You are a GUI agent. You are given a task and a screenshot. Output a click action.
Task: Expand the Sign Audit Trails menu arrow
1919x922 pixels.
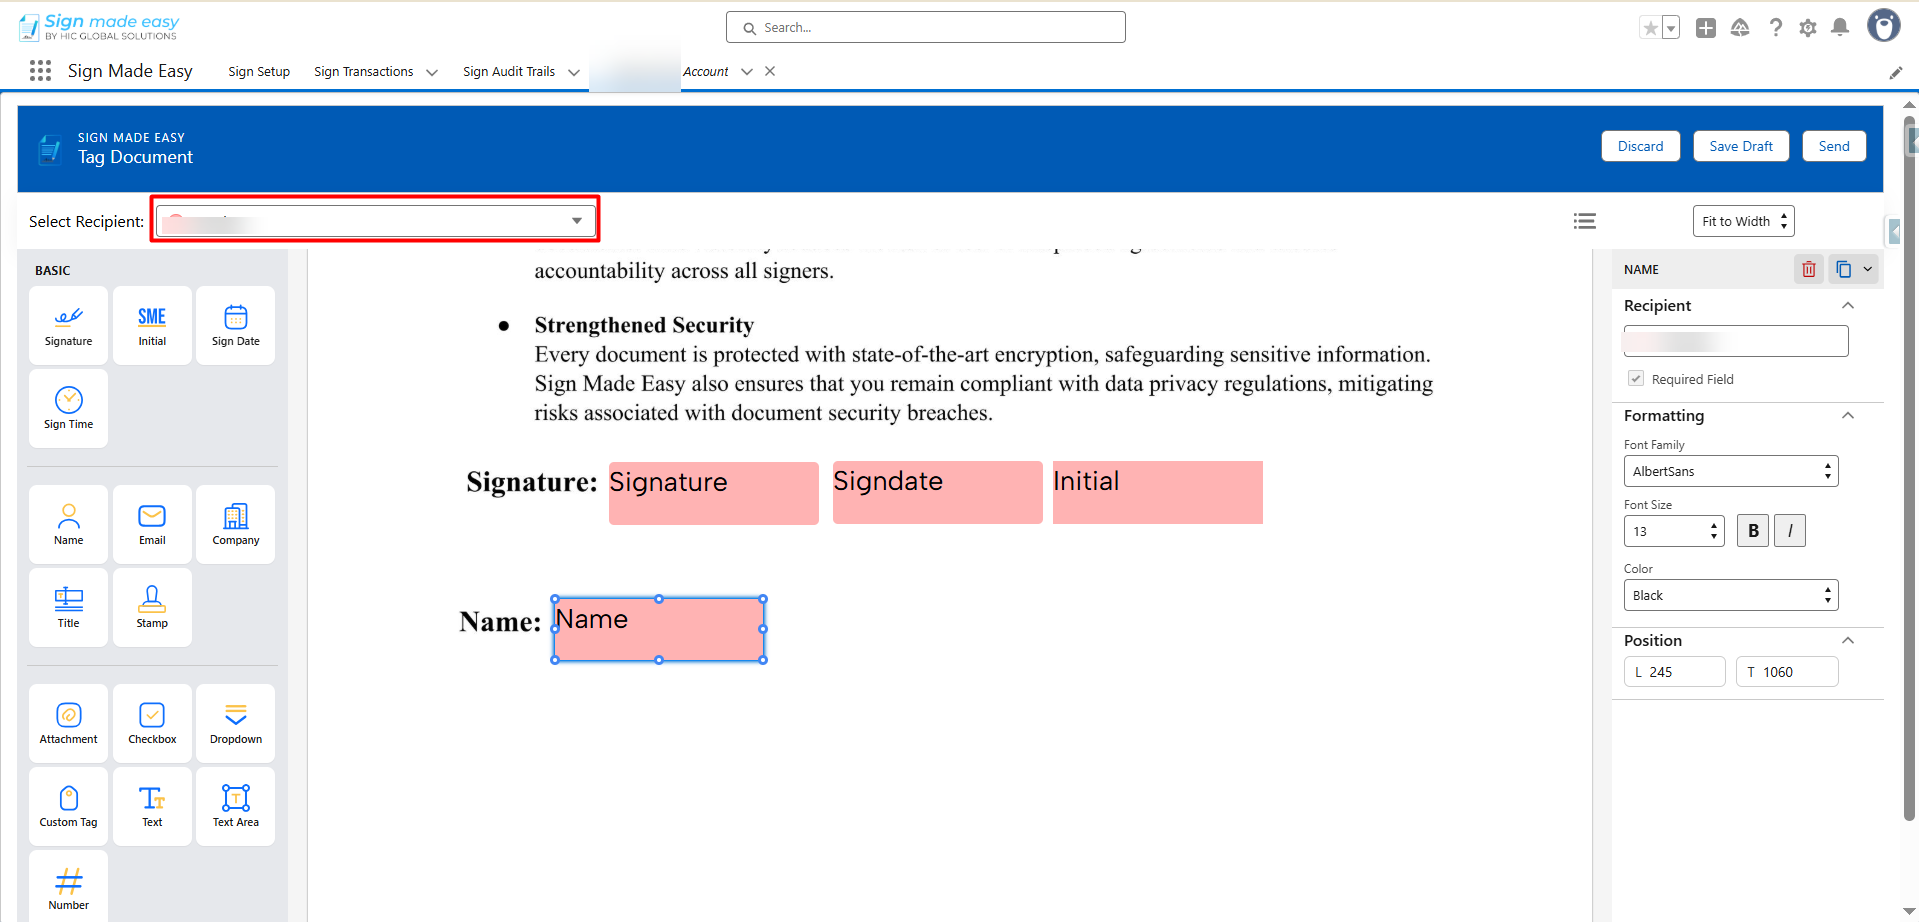[574, 72]
